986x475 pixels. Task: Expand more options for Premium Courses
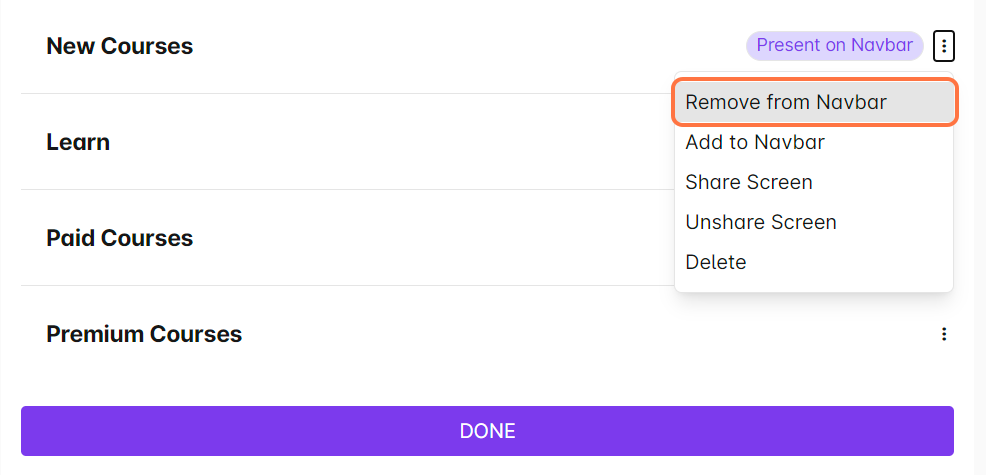(943, 334)
